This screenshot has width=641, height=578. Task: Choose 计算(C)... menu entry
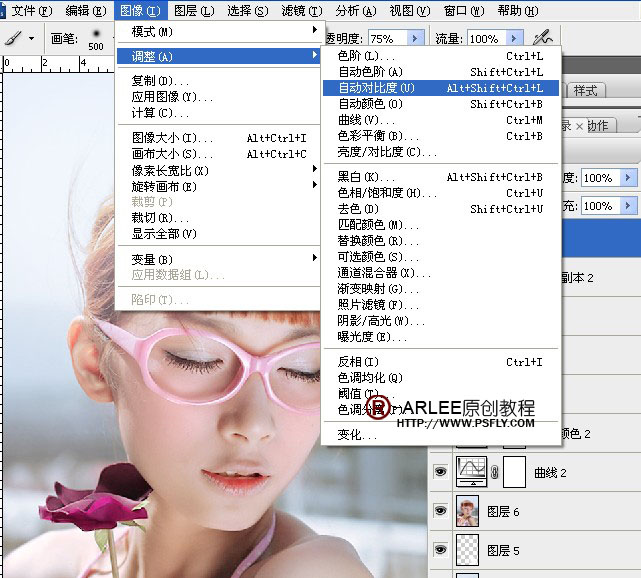(218, 113)
